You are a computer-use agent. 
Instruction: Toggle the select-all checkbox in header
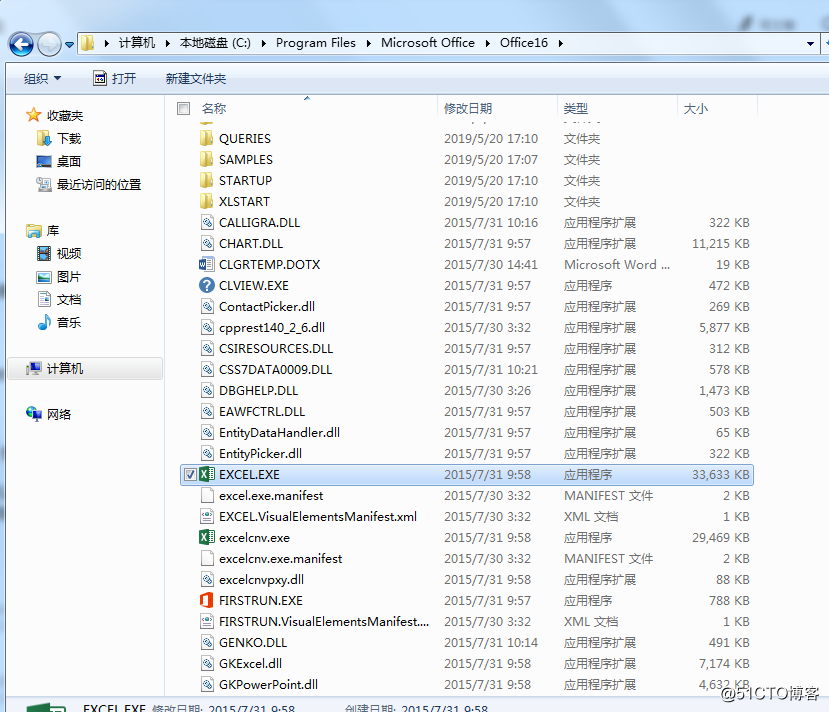[x=183, y=108]
